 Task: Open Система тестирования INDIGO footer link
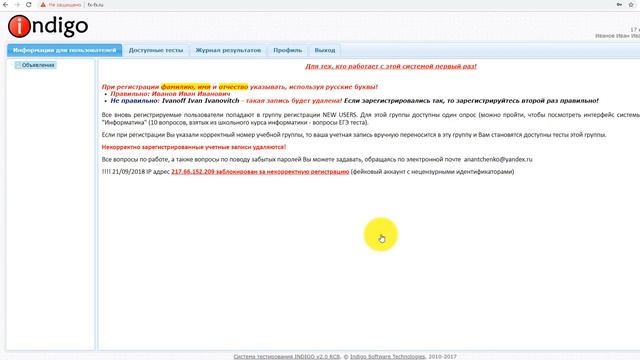tap(287, 357)
